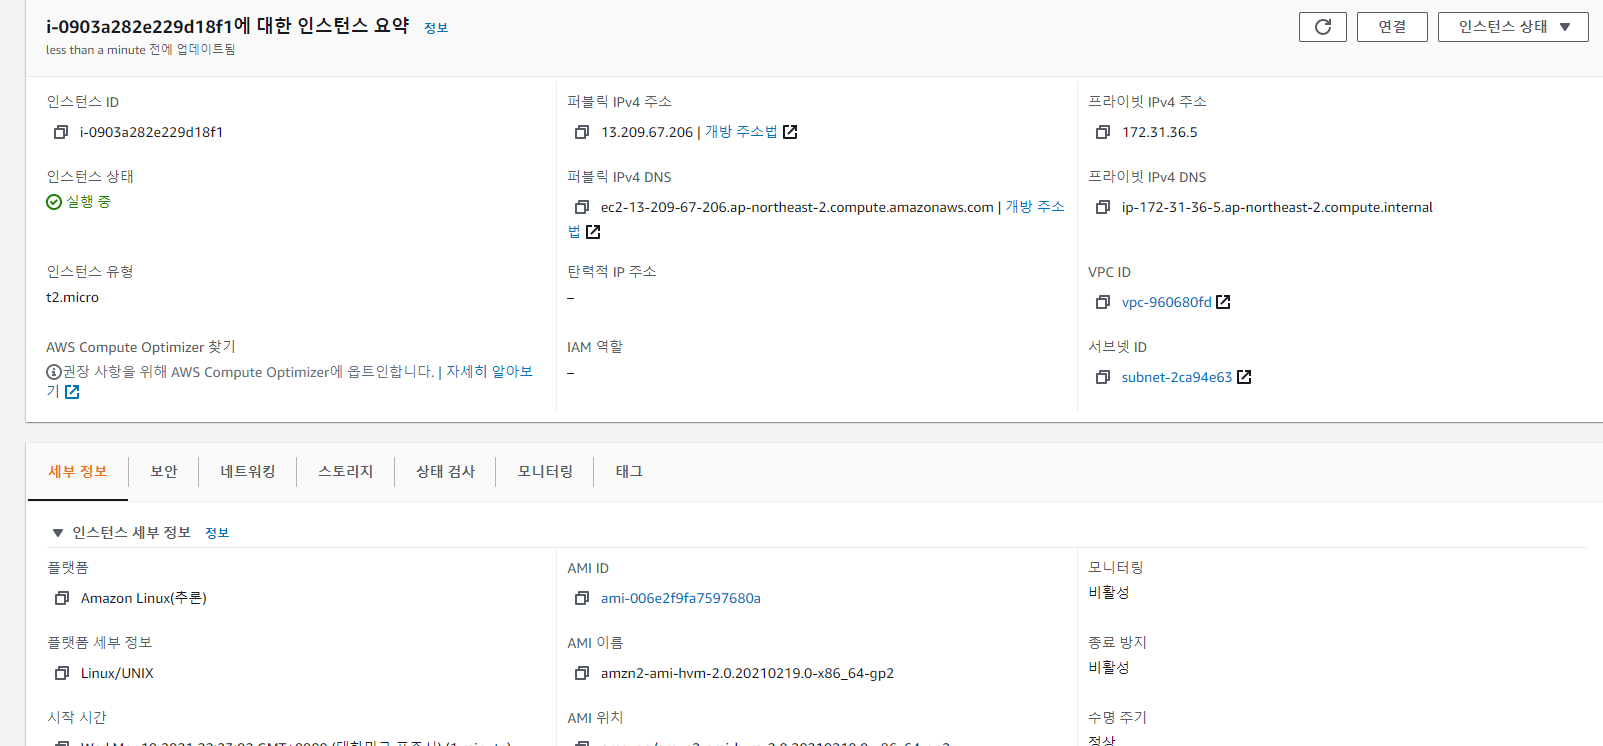Open external link icon after public DNS address
The width and height of the screenshot is (1603, 746).
point(593,232)
